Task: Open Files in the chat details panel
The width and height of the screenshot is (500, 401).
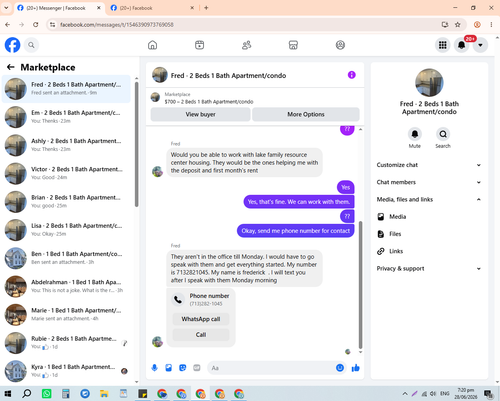Action: [x=429, y=234]
